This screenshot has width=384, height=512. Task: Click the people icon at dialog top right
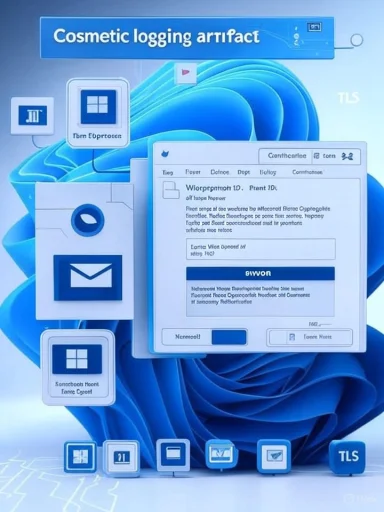[x=347, y=156]
